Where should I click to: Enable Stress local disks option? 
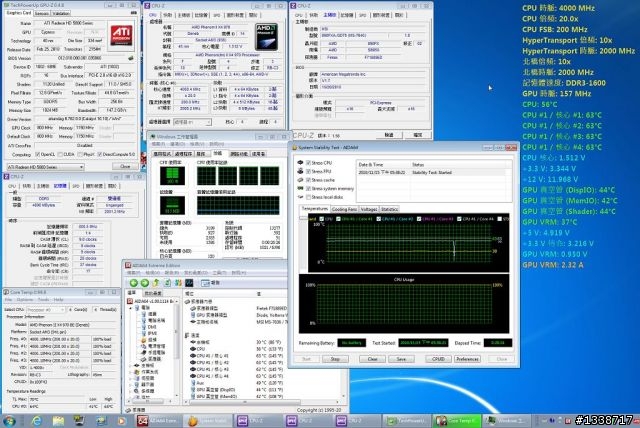pos(309,197)
